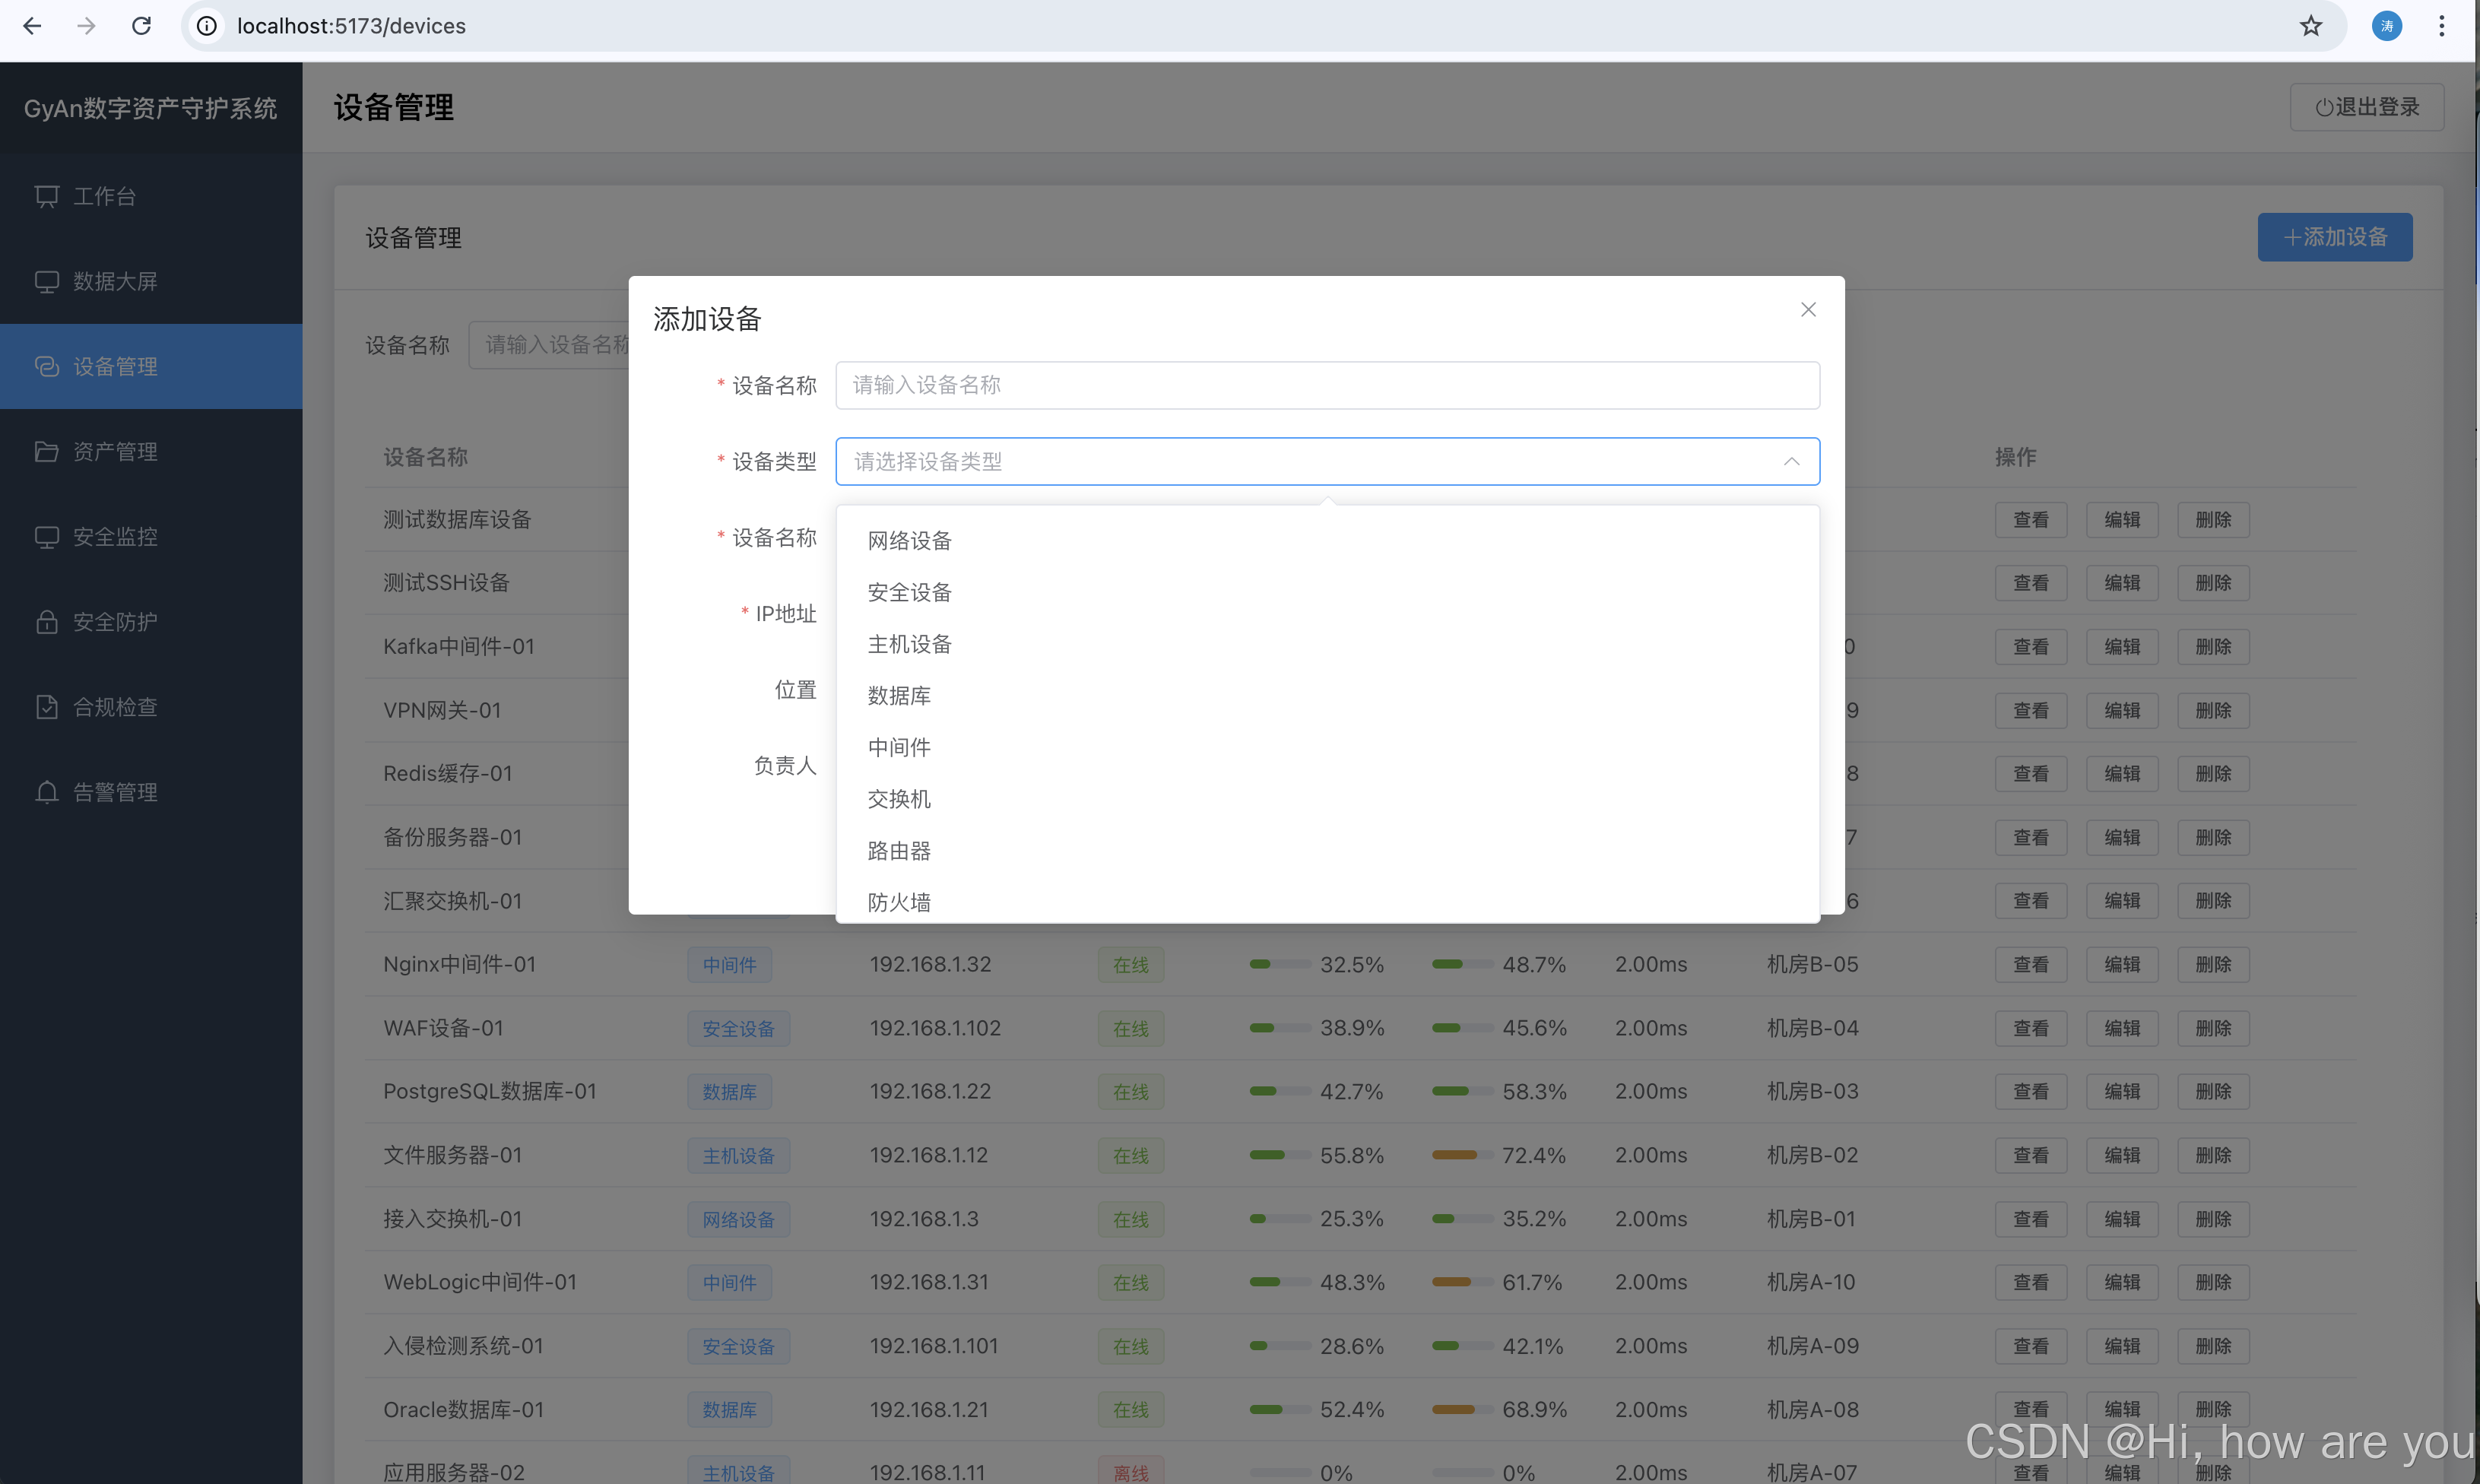Open 数据大屏 monitor icon in sidebar
This screenshot has width=2480, height=1484.
pos(47,282)
